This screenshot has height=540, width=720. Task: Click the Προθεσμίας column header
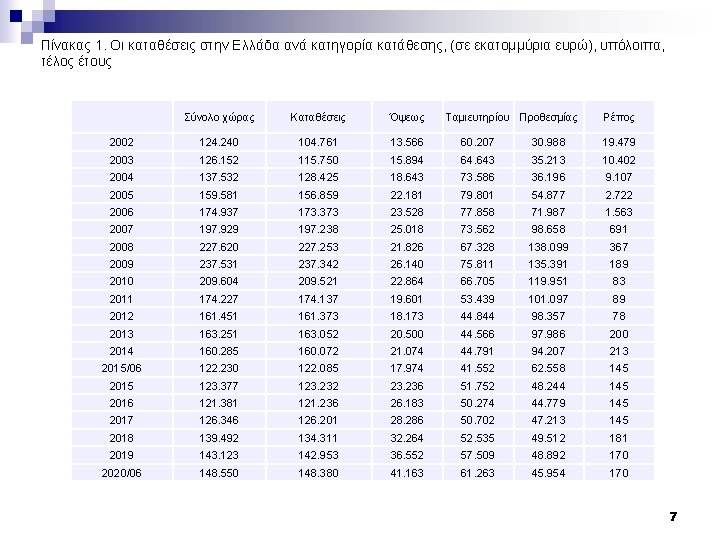pos(548,118)
